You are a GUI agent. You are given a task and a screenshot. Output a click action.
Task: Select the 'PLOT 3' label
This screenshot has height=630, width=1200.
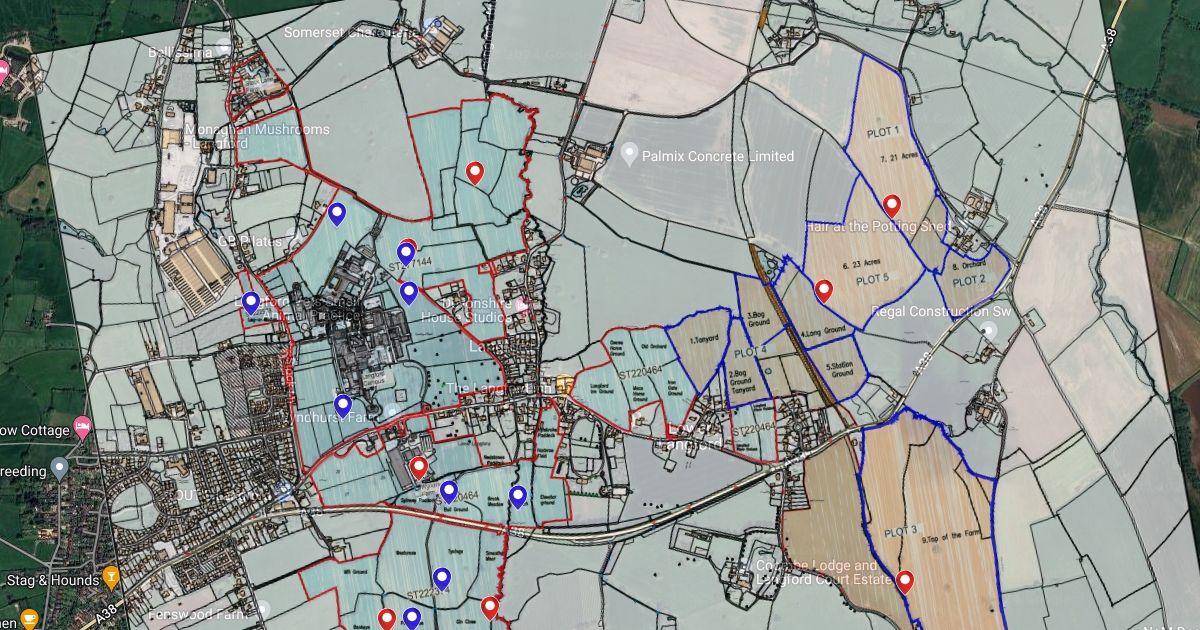tap(900, 530)
